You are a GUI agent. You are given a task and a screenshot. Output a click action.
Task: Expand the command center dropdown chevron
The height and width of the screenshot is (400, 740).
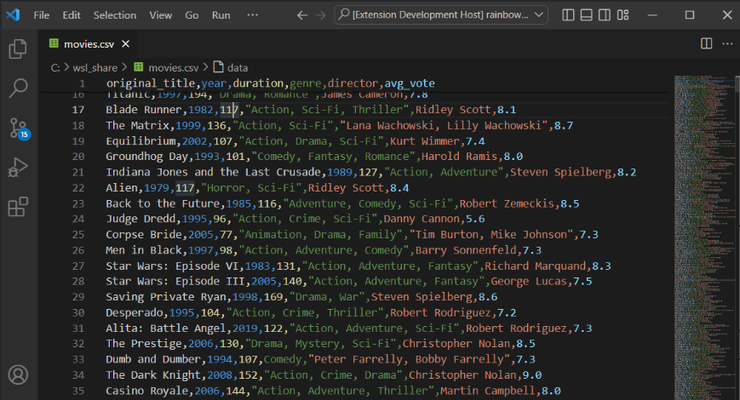tap(538, 15)
